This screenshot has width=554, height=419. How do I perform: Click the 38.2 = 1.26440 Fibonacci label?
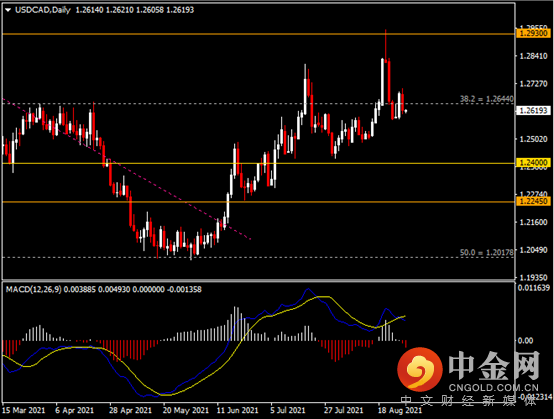tap(487, 99)
